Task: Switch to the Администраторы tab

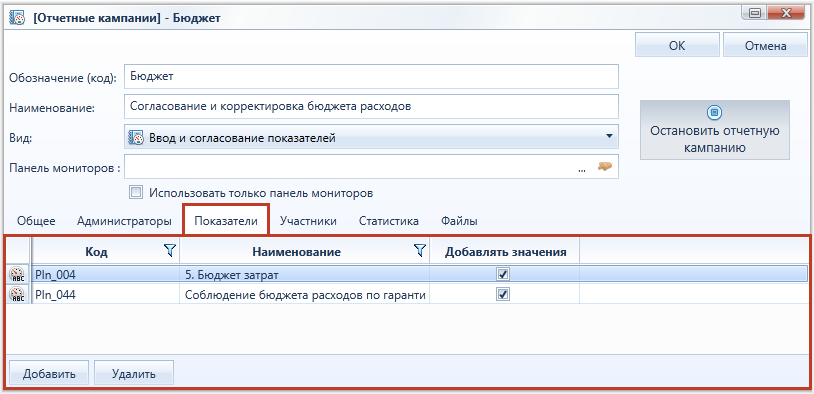Action: [124, 221]
